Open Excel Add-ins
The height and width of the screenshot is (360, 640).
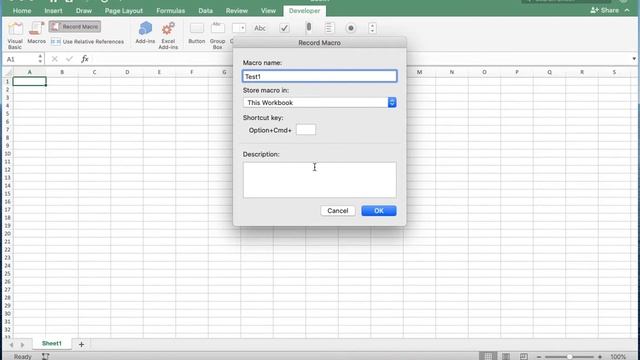pos(168,36)
